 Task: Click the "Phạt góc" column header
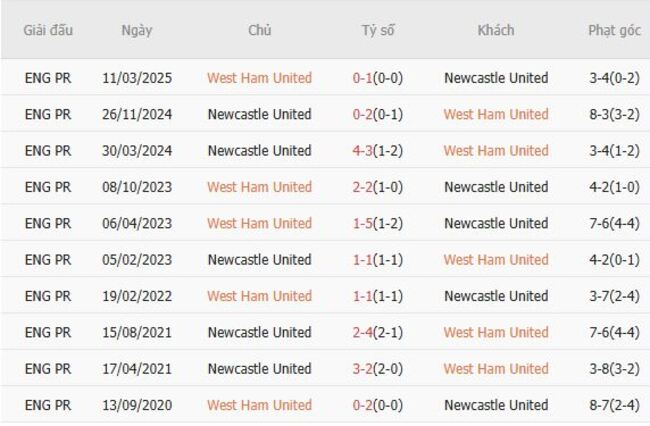pos(614,30)
